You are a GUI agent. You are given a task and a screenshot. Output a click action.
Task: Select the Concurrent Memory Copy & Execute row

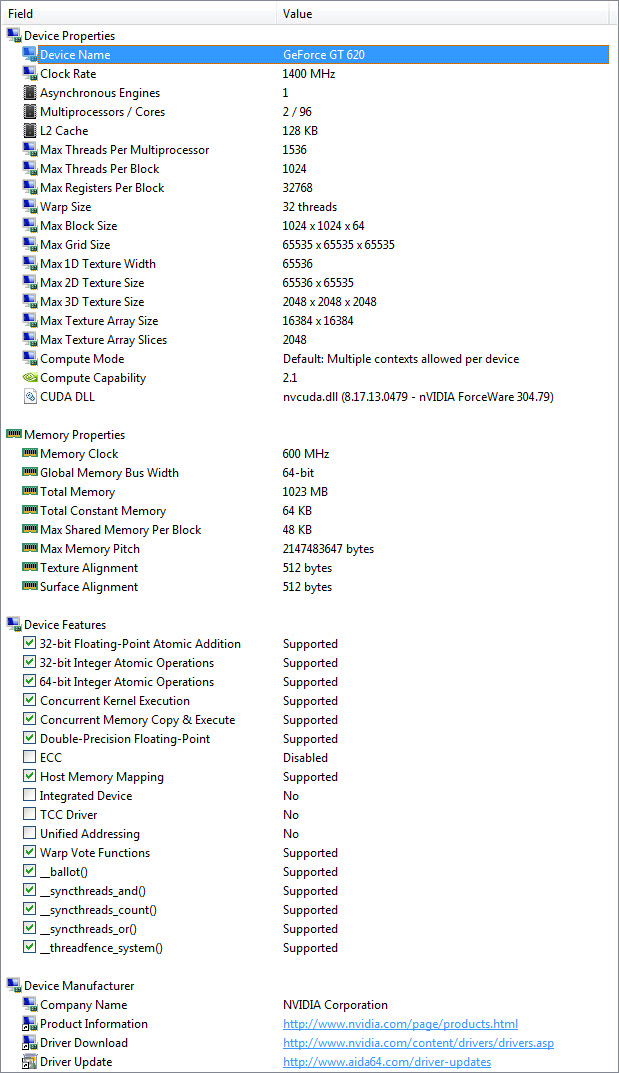point(306,720)
